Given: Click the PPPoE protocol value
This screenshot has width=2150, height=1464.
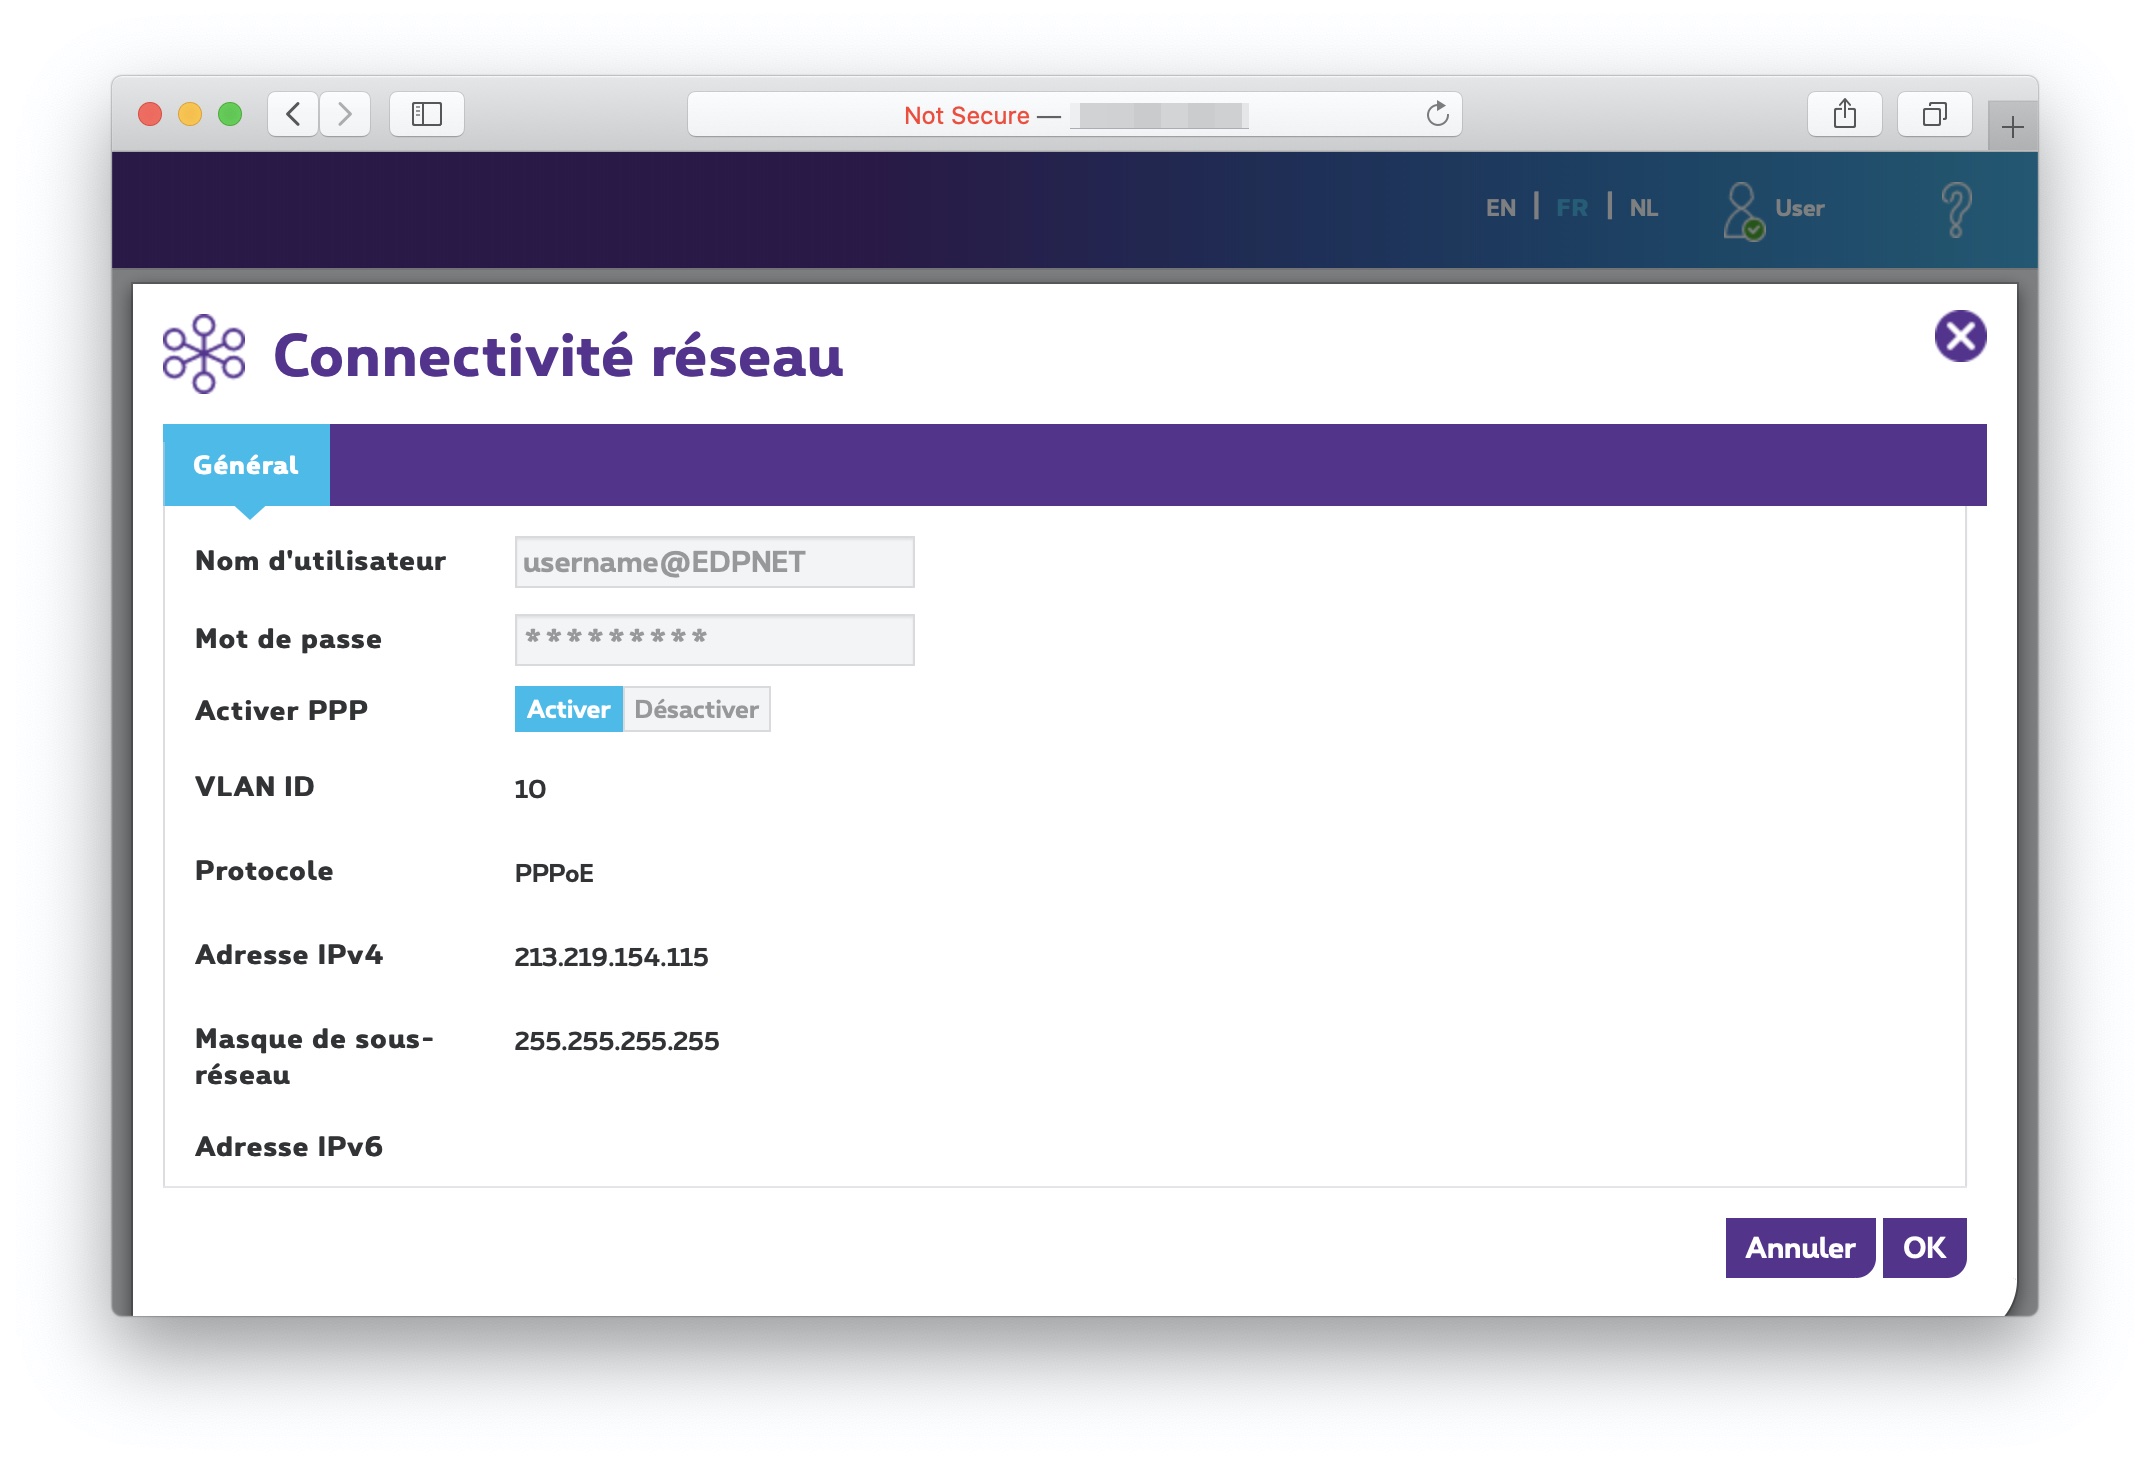Looking at the screenshot, I should click(554, 873).
